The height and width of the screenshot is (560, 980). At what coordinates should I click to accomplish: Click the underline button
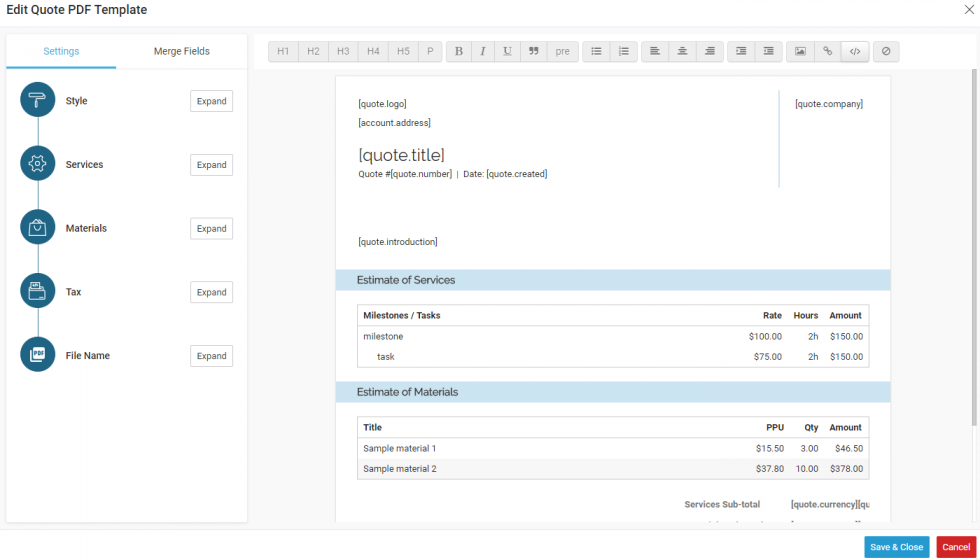[508, 51]
